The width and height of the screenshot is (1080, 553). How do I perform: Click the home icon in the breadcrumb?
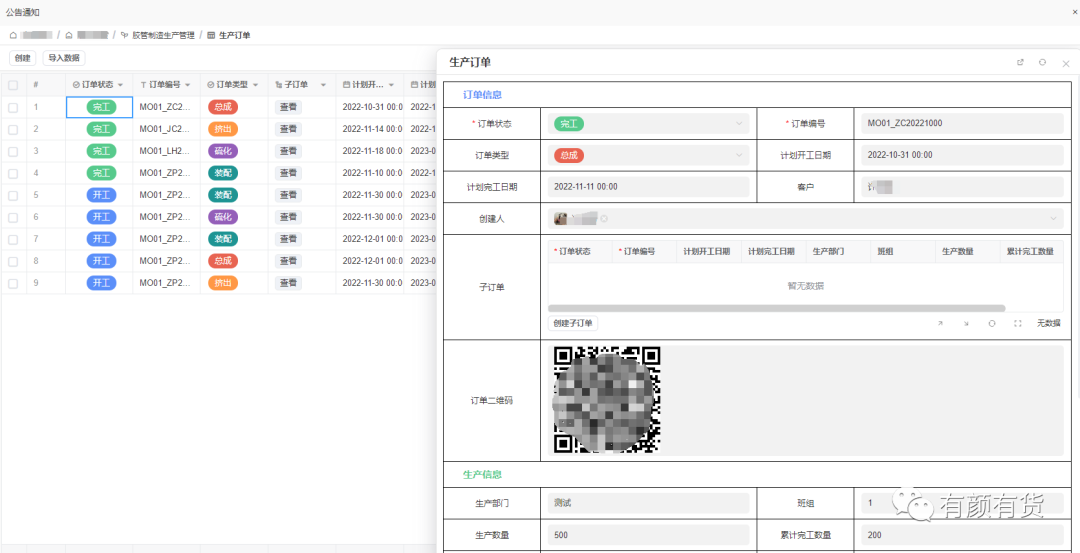click(x=13, y=35)
